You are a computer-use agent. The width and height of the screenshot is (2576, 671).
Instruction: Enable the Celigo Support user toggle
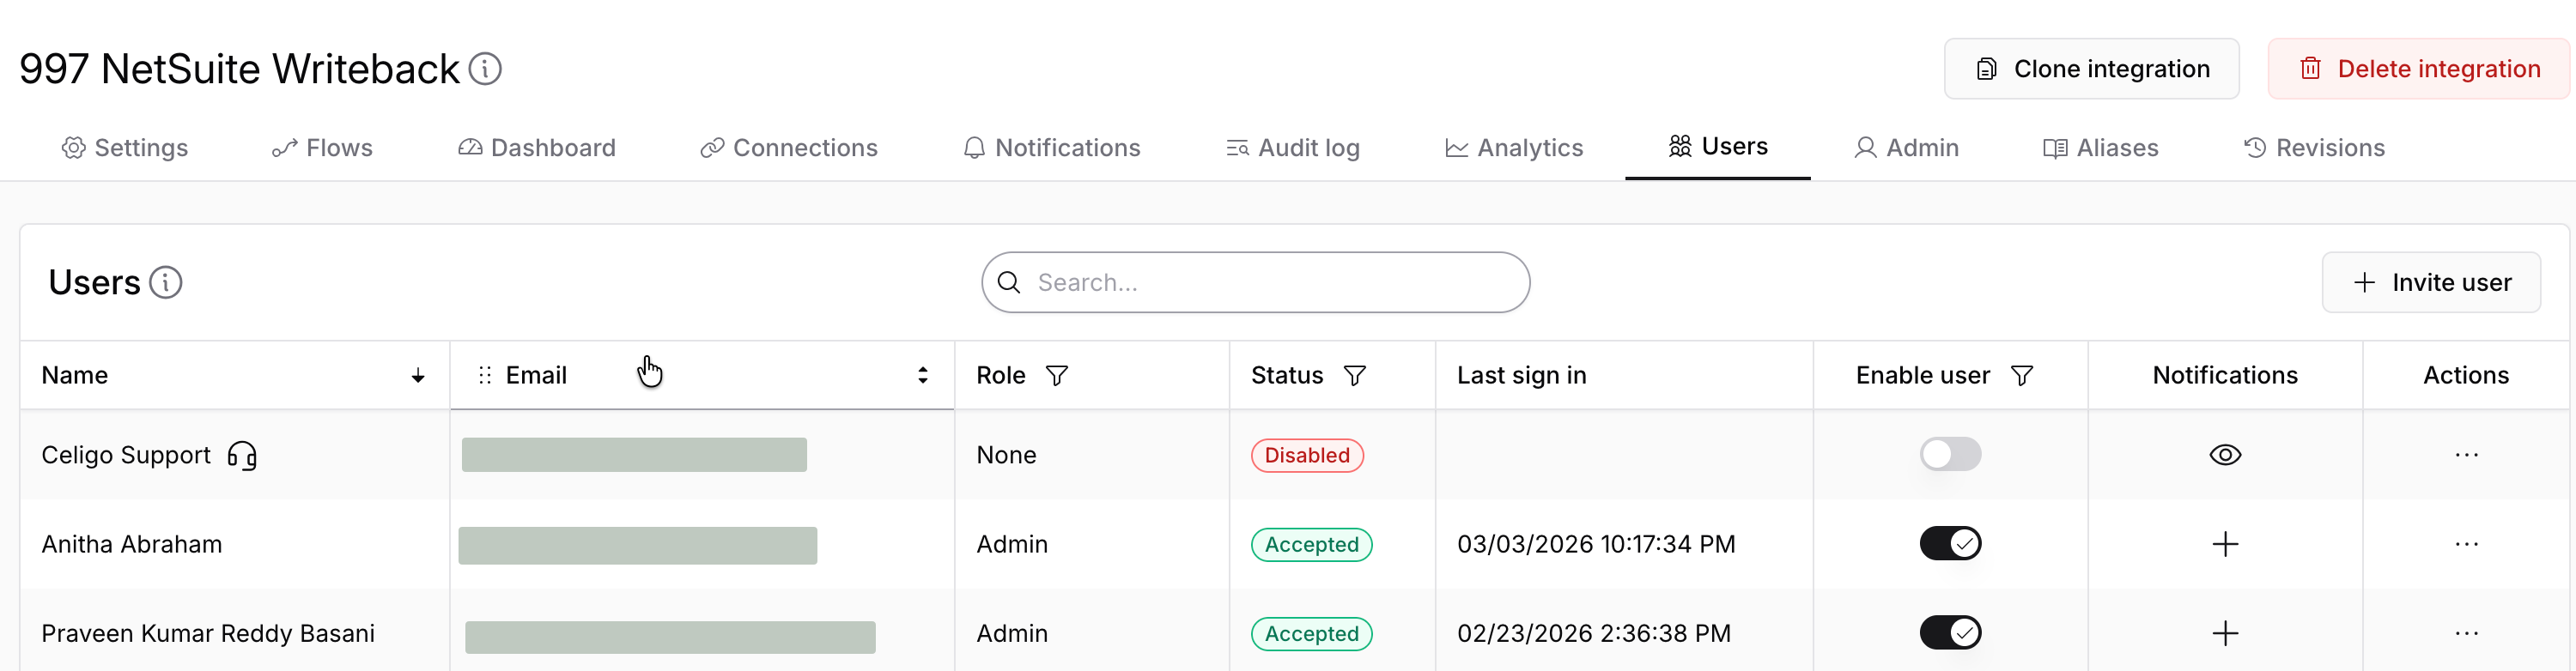[x=1950, y=454]
